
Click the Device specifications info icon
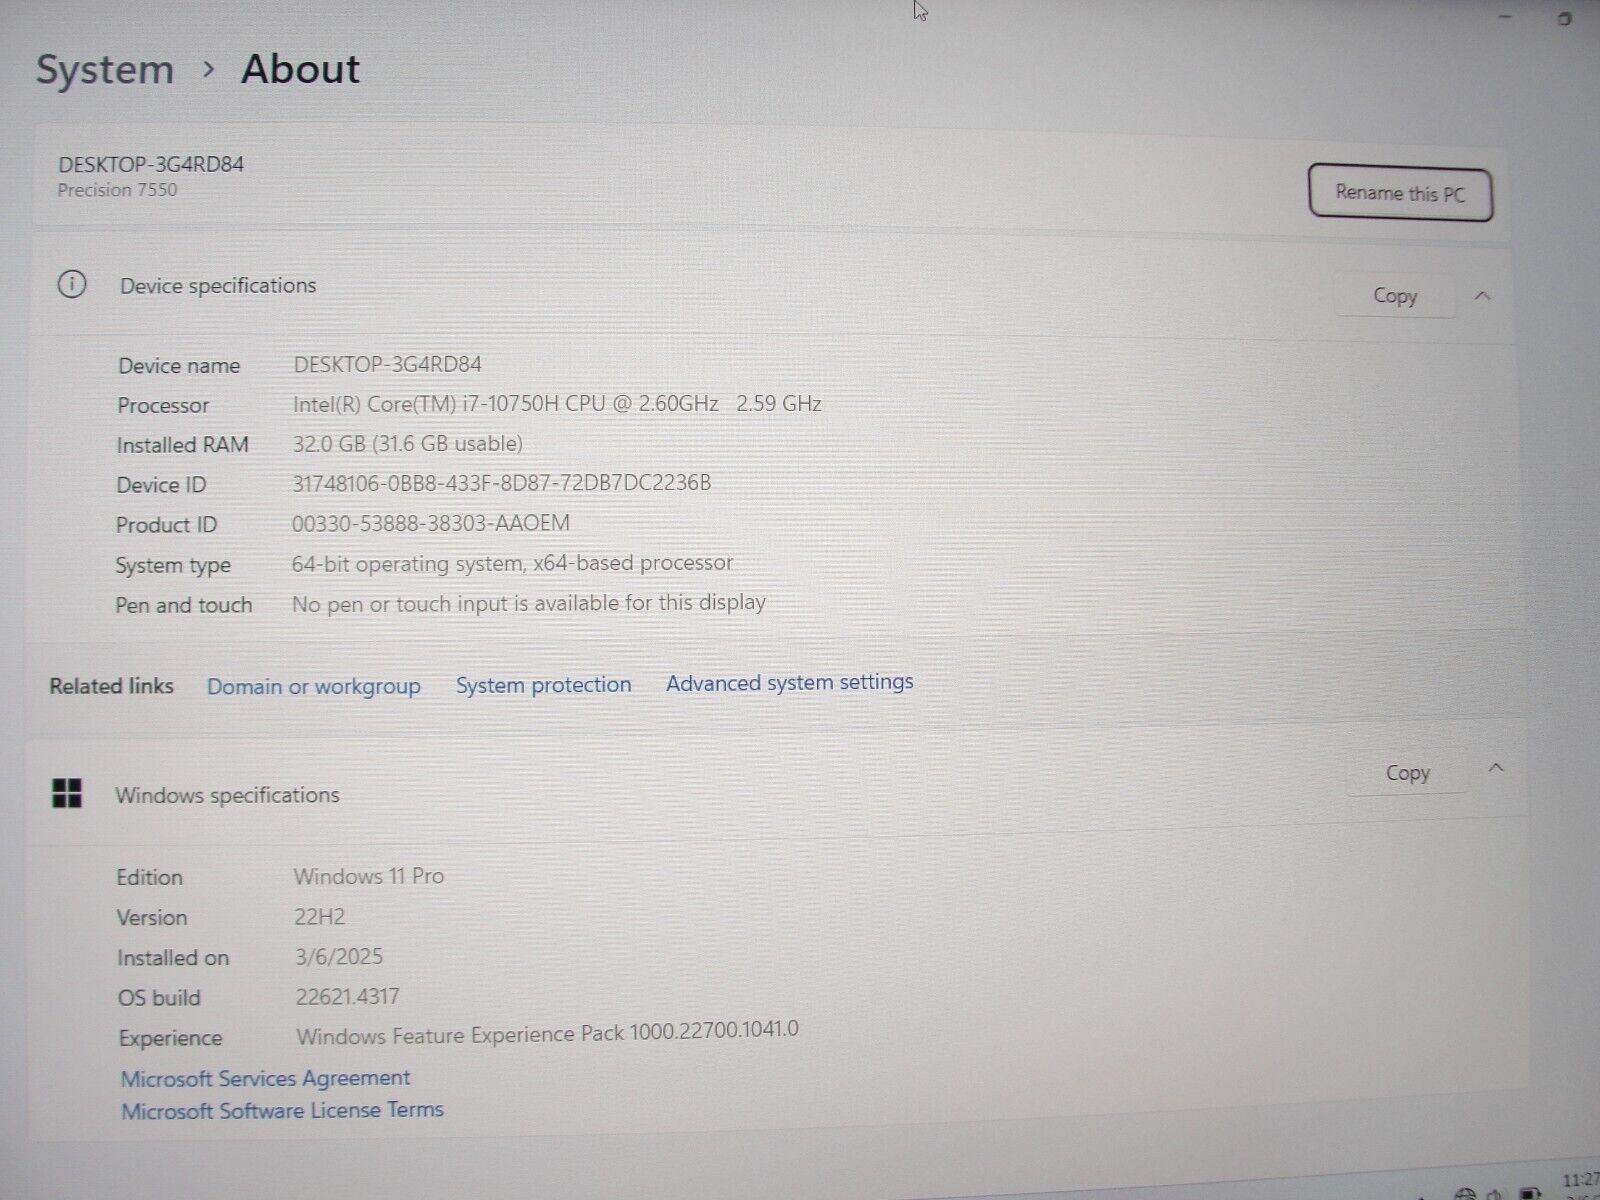[72, 285]
